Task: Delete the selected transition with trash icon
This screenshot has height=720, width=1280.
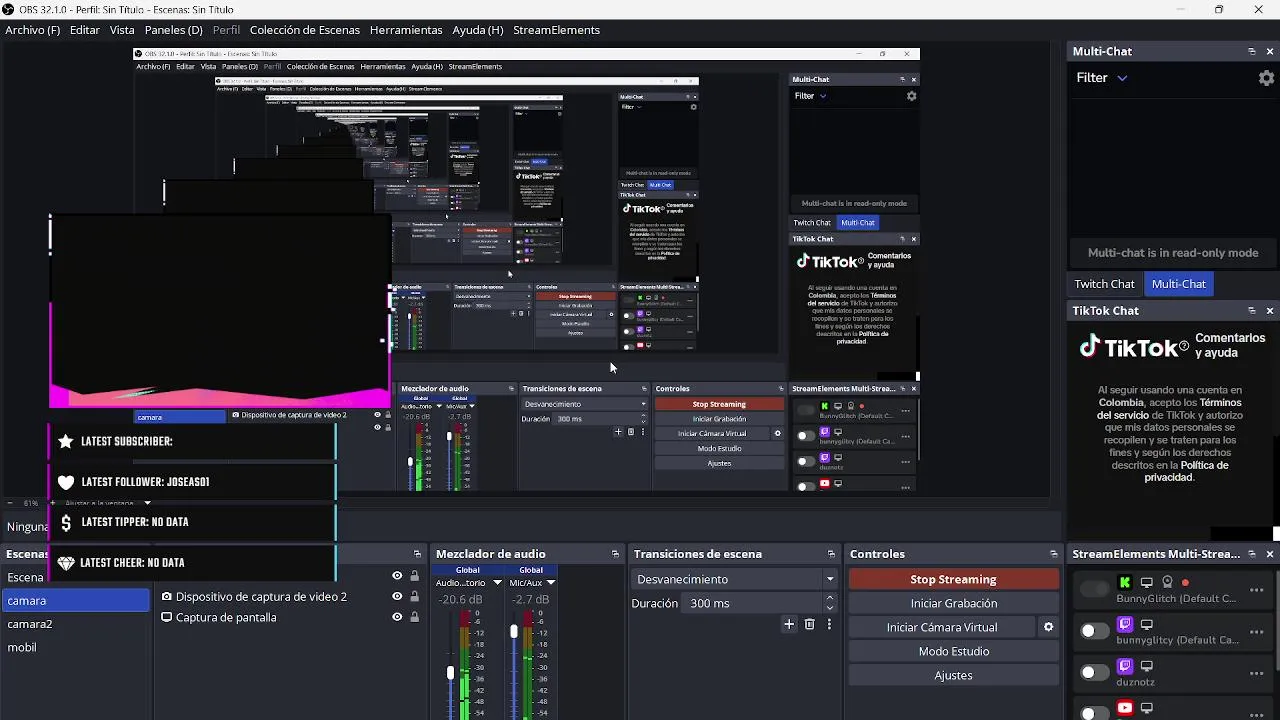Action: (810, 624)
